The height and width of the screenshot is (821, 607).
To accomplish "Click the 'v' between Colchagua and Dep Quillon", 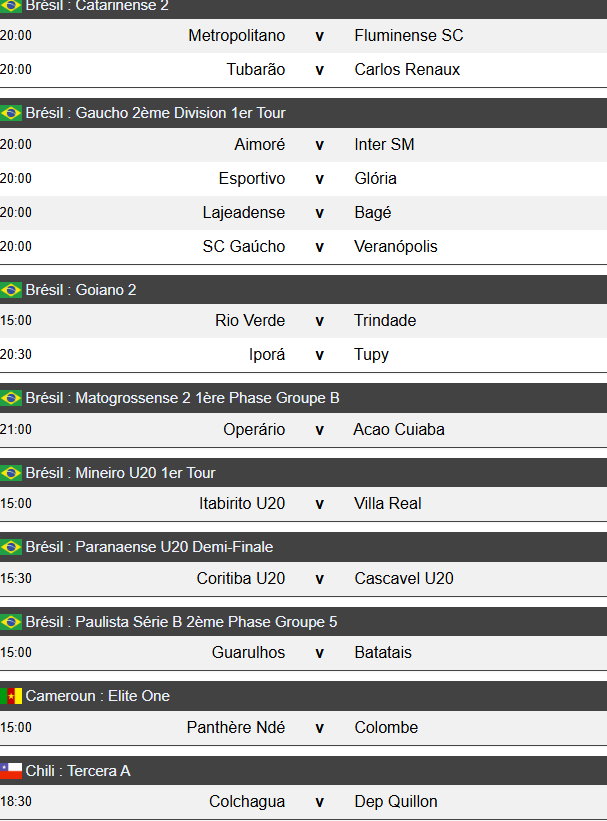I will 320,802.
